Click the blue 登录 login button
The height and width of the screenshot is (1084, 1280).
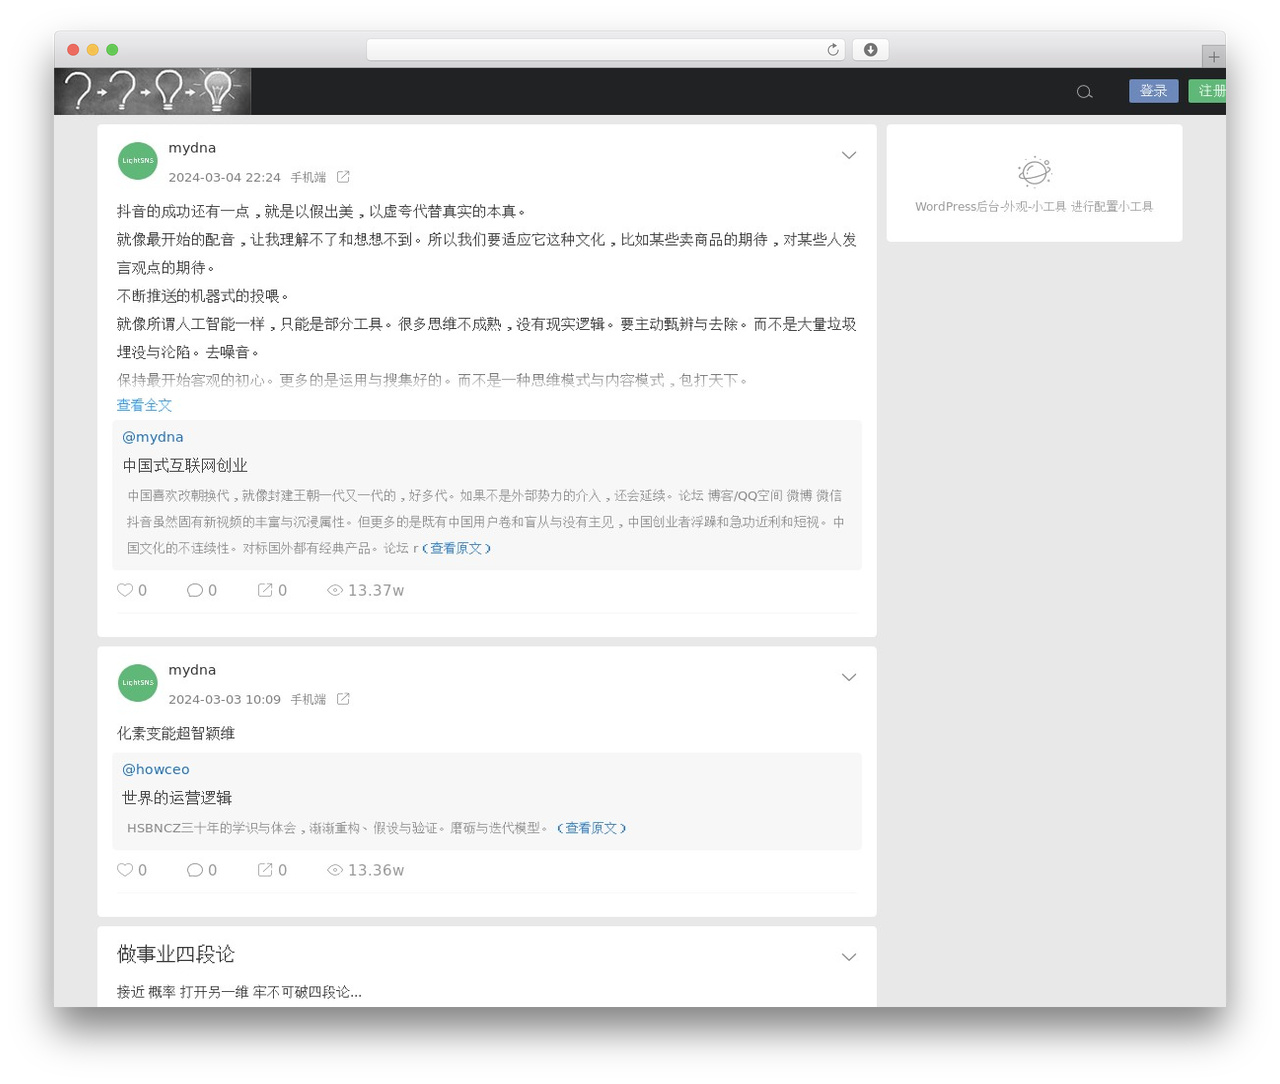click(1153, 91)
